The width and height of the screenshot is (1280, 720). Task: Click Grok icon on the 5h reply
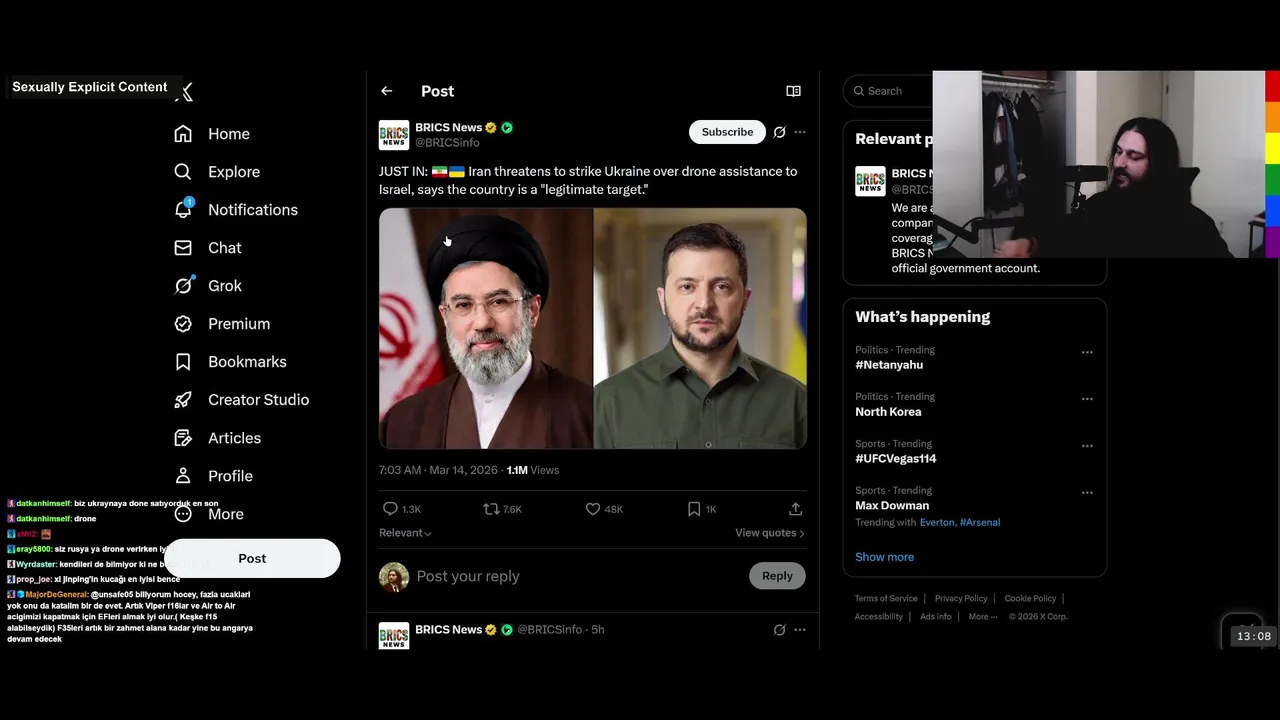tap(779, 630)
